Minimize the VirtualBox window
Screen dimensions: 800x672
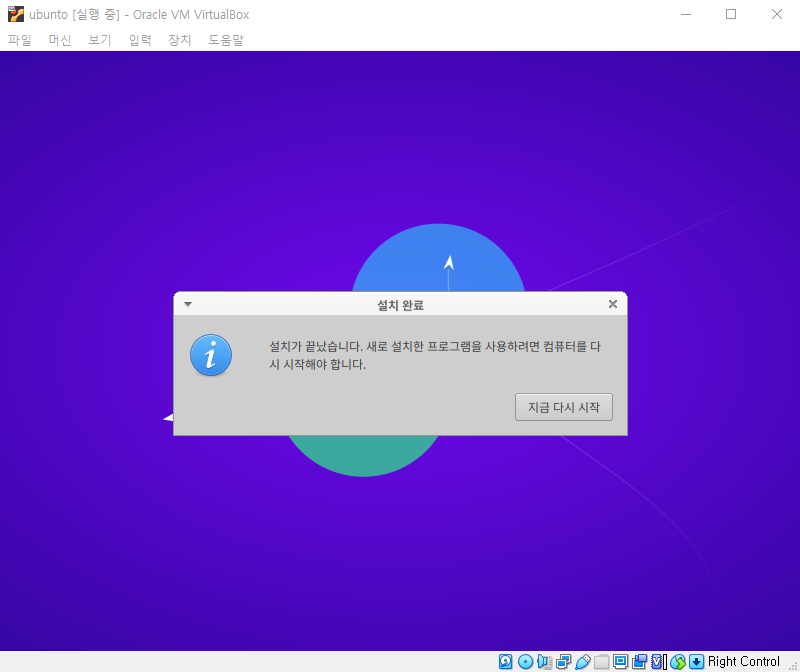(x=686, y=14)
